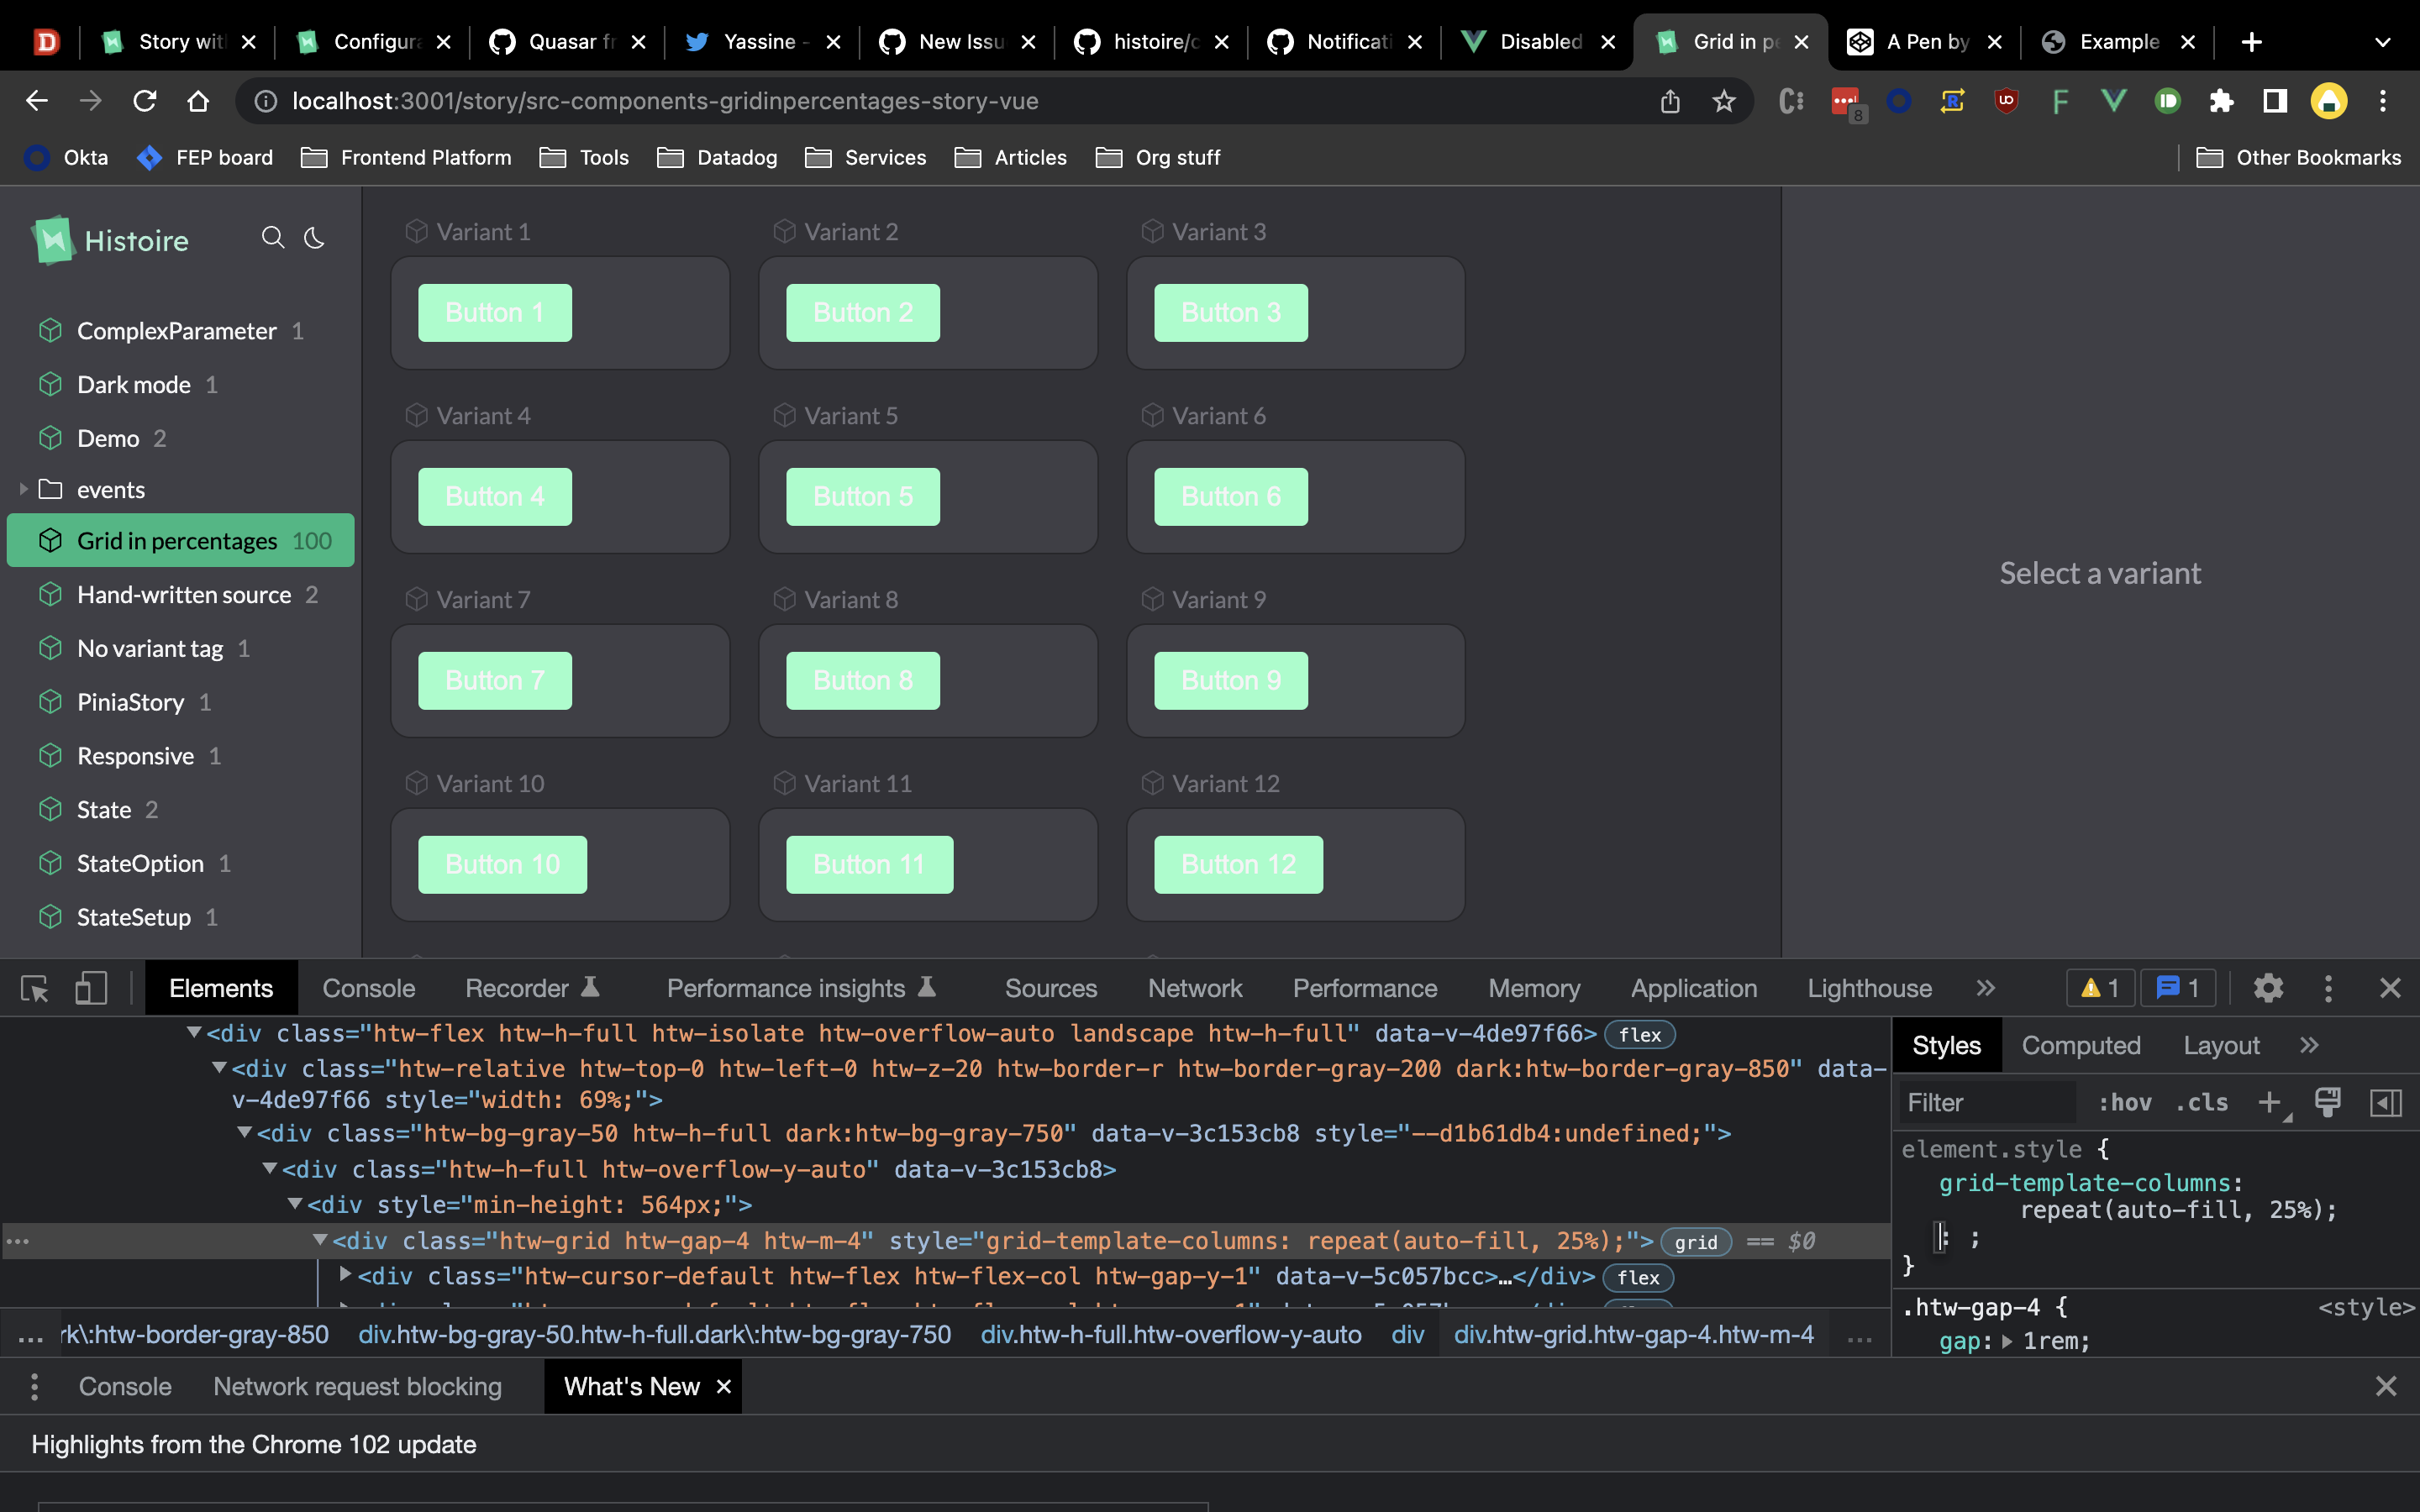
Task: Toggle the grid badge overlay
Action: pyautogui.click(x=1696, y=1242)
